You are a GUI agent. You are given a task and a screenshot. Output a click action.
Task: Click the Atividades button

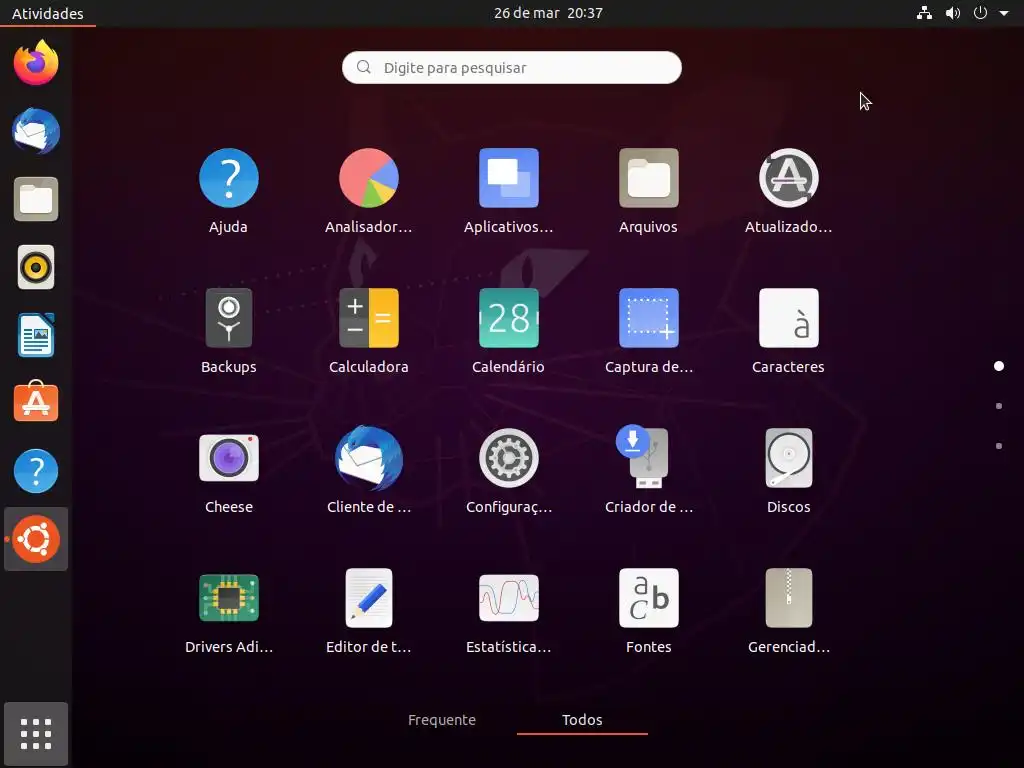(48, 13)
